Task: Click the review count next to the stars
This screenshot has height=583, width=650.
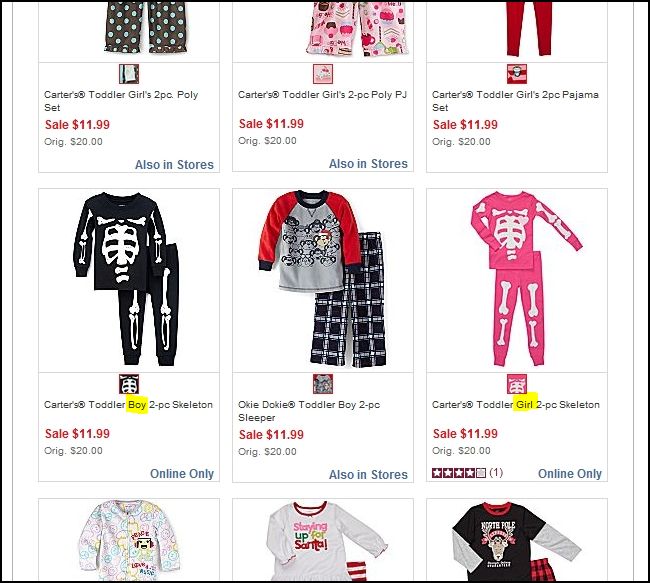Action: [496, 472]
